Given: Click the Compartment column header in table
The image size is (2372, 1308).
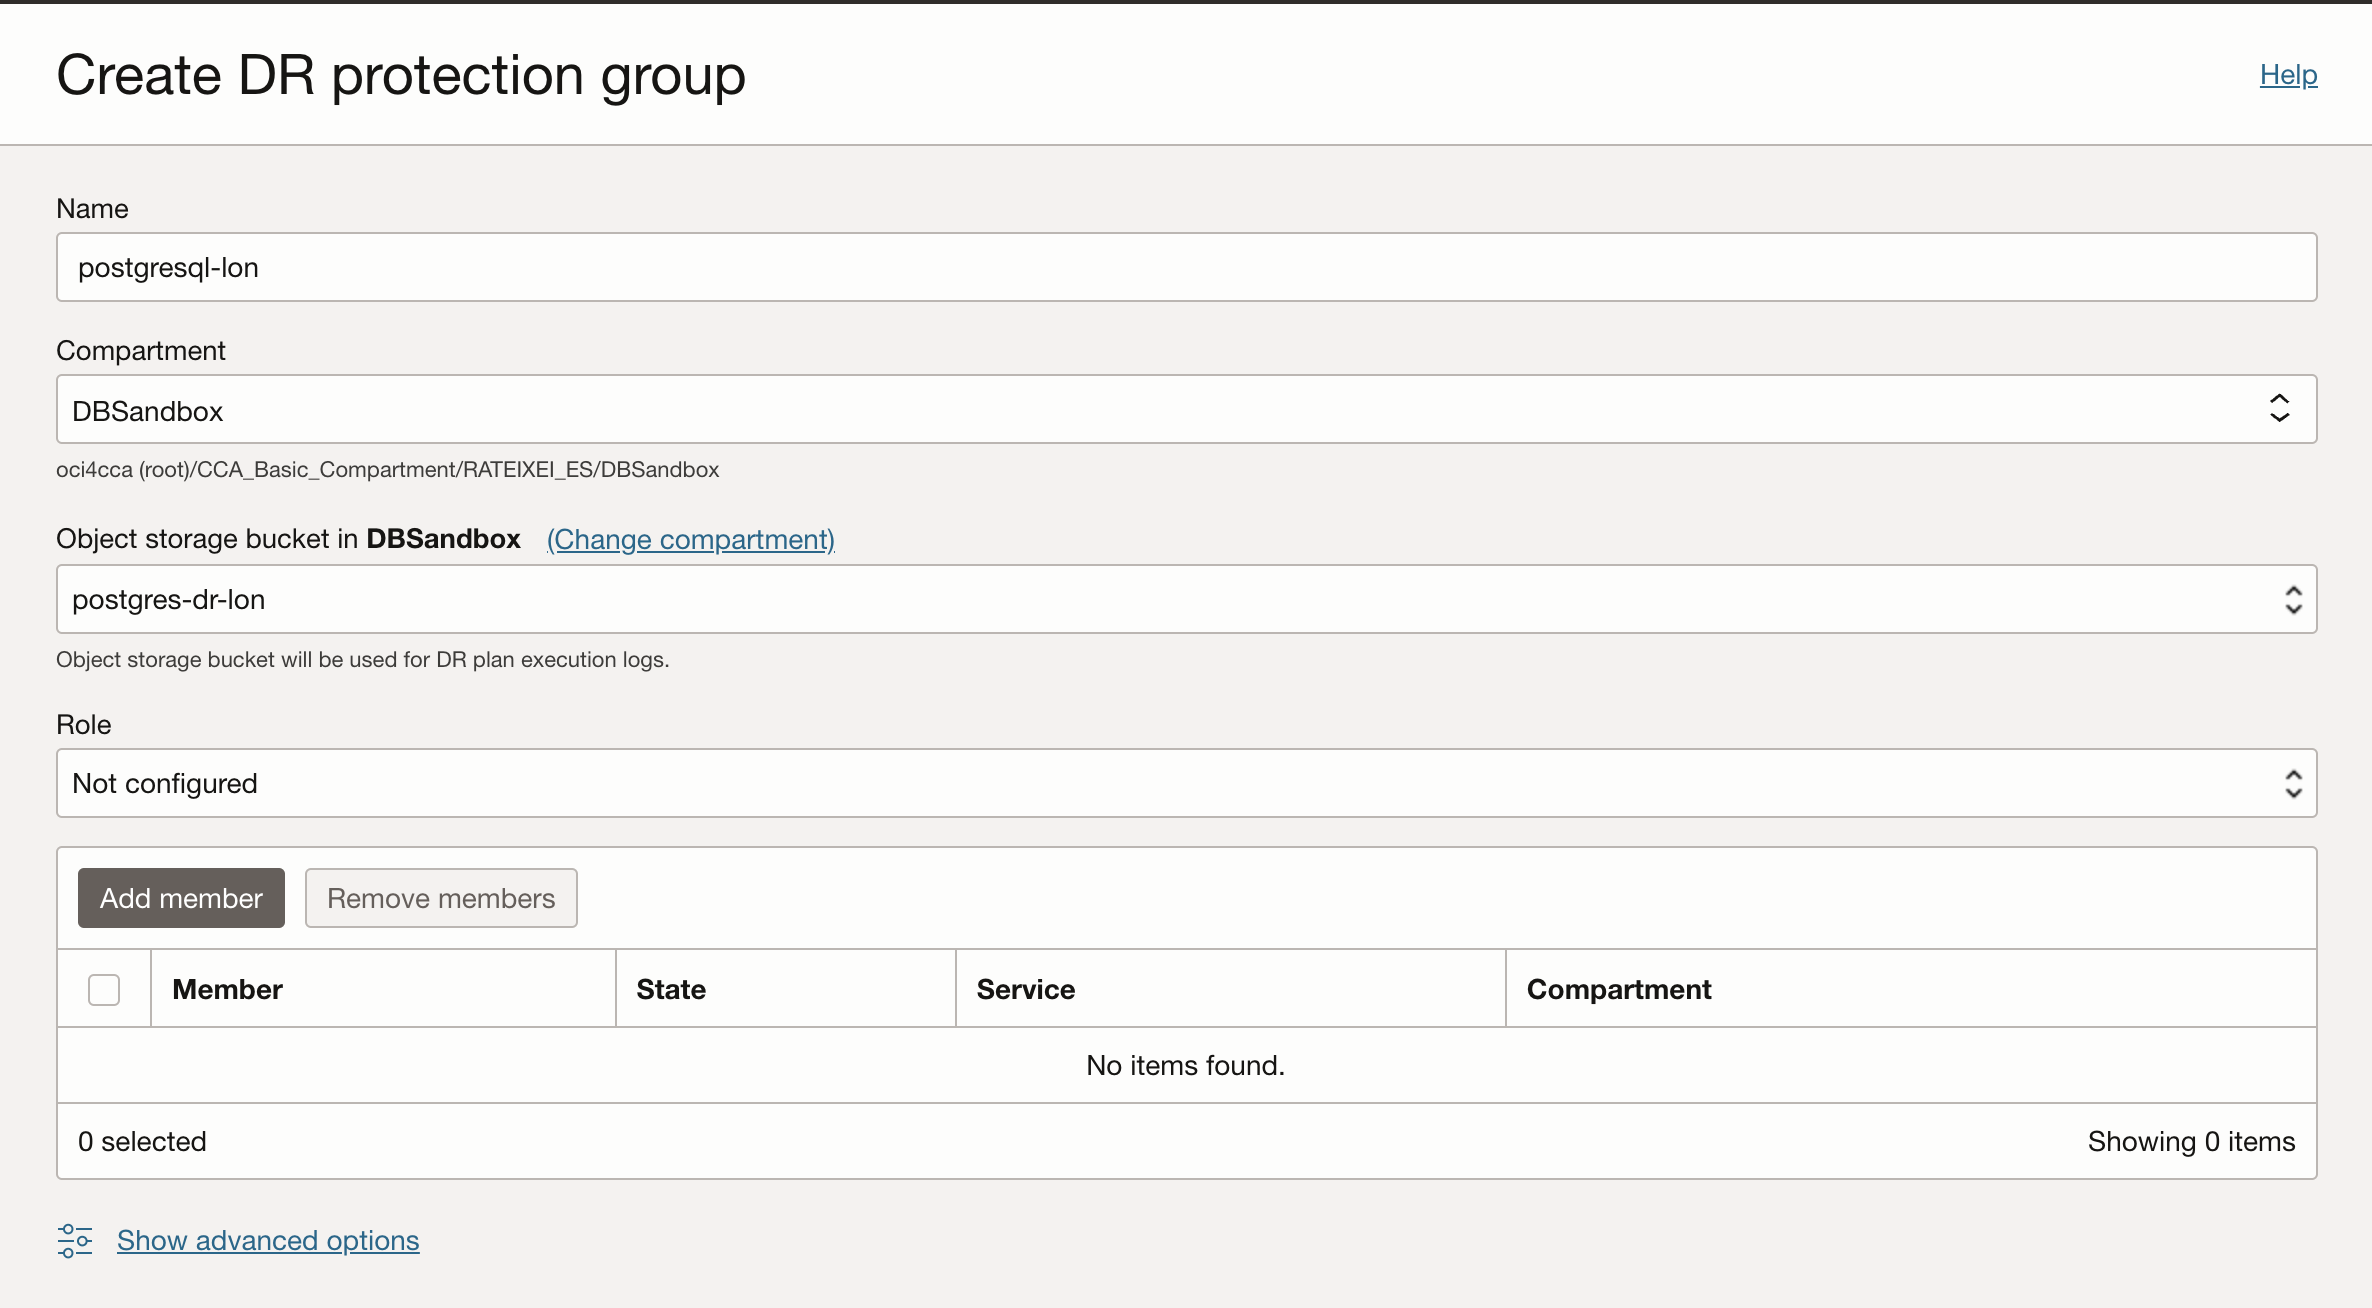Looking at the screenshot, I should pyautogui.click(x=1619, y=989).
